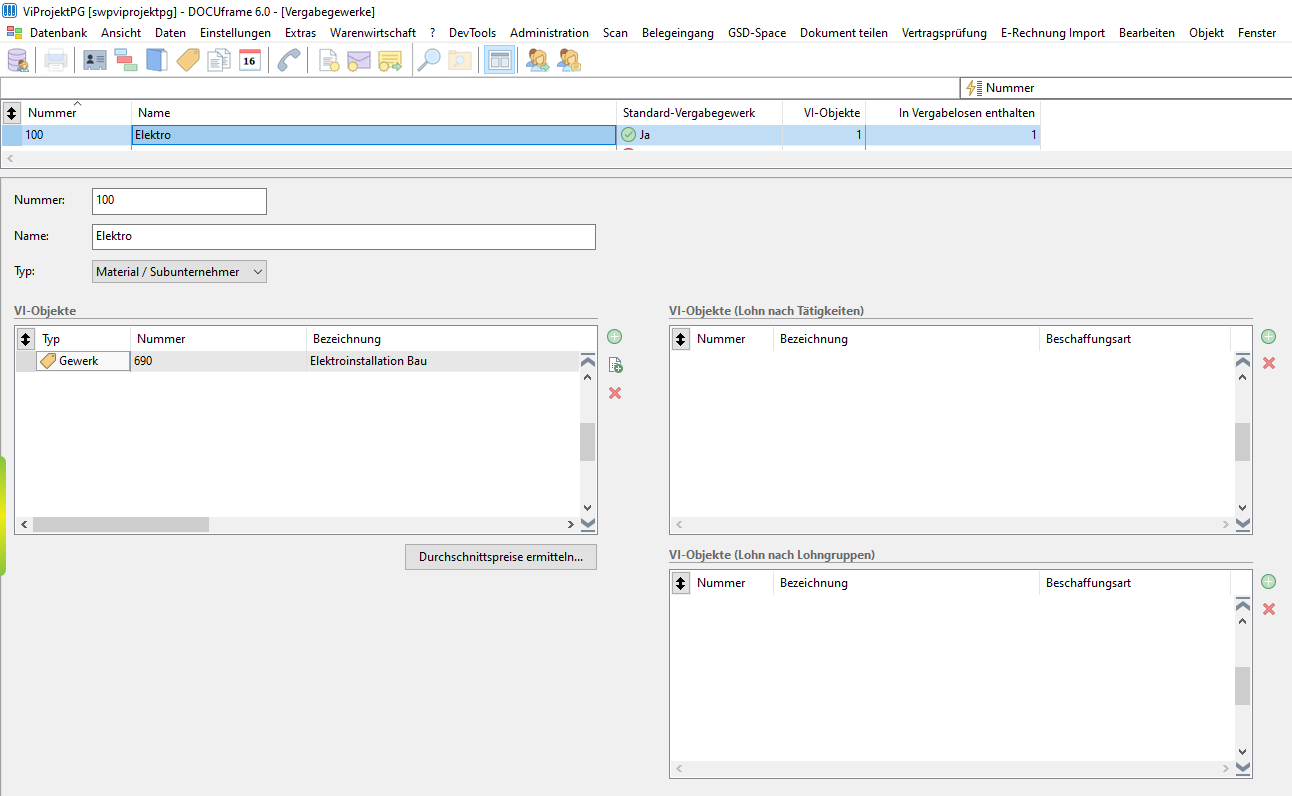Click the lightning quick-search icon beside Nummer

(973, 88)
